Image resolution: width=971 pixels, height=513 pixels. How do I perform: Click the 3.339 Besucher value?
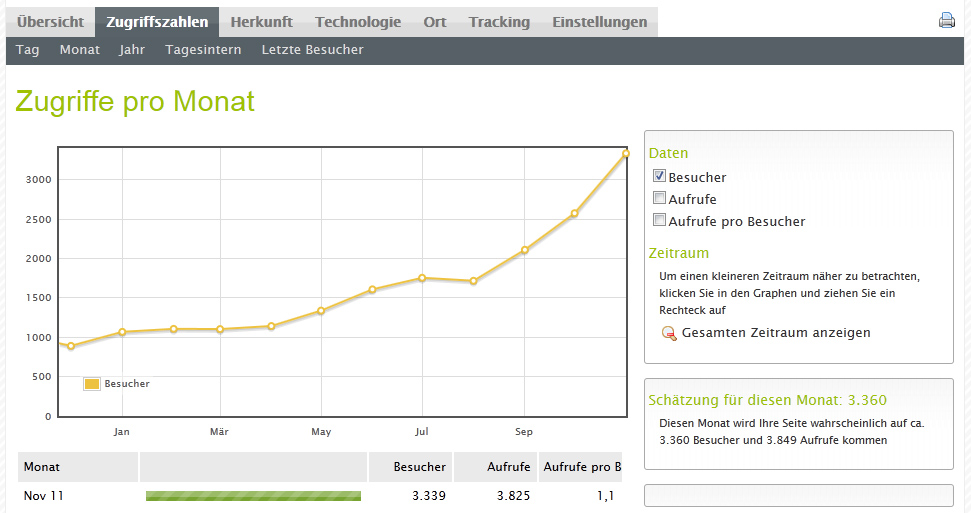[x=429, y=496]
